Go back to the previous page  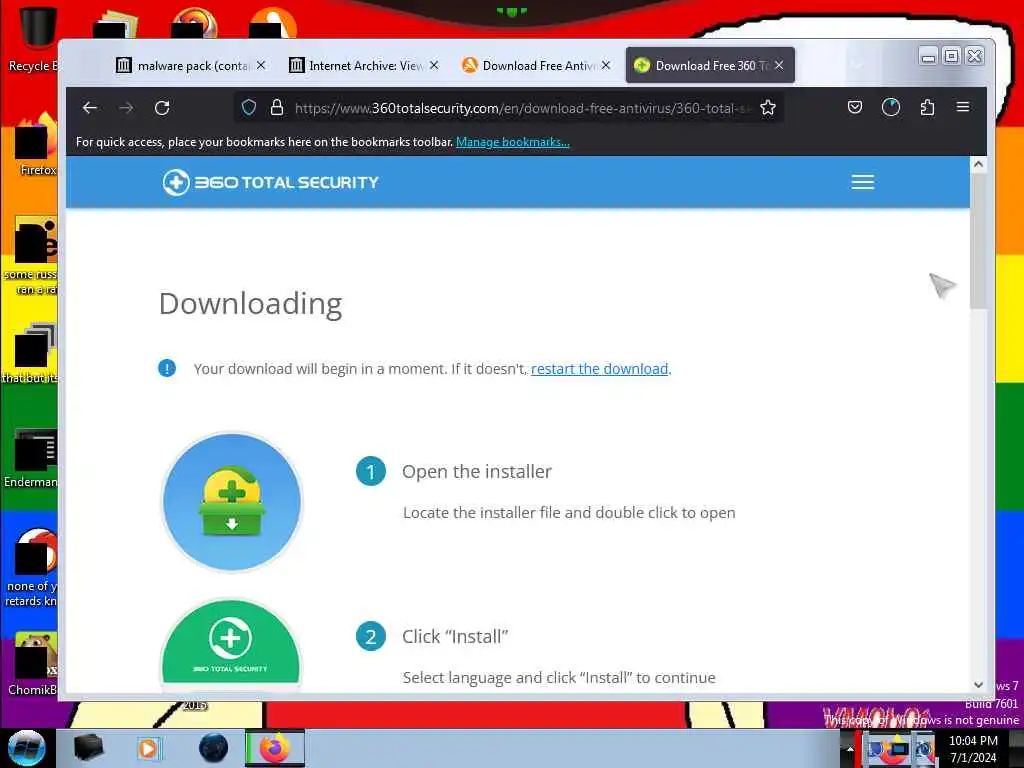[90, 108]
